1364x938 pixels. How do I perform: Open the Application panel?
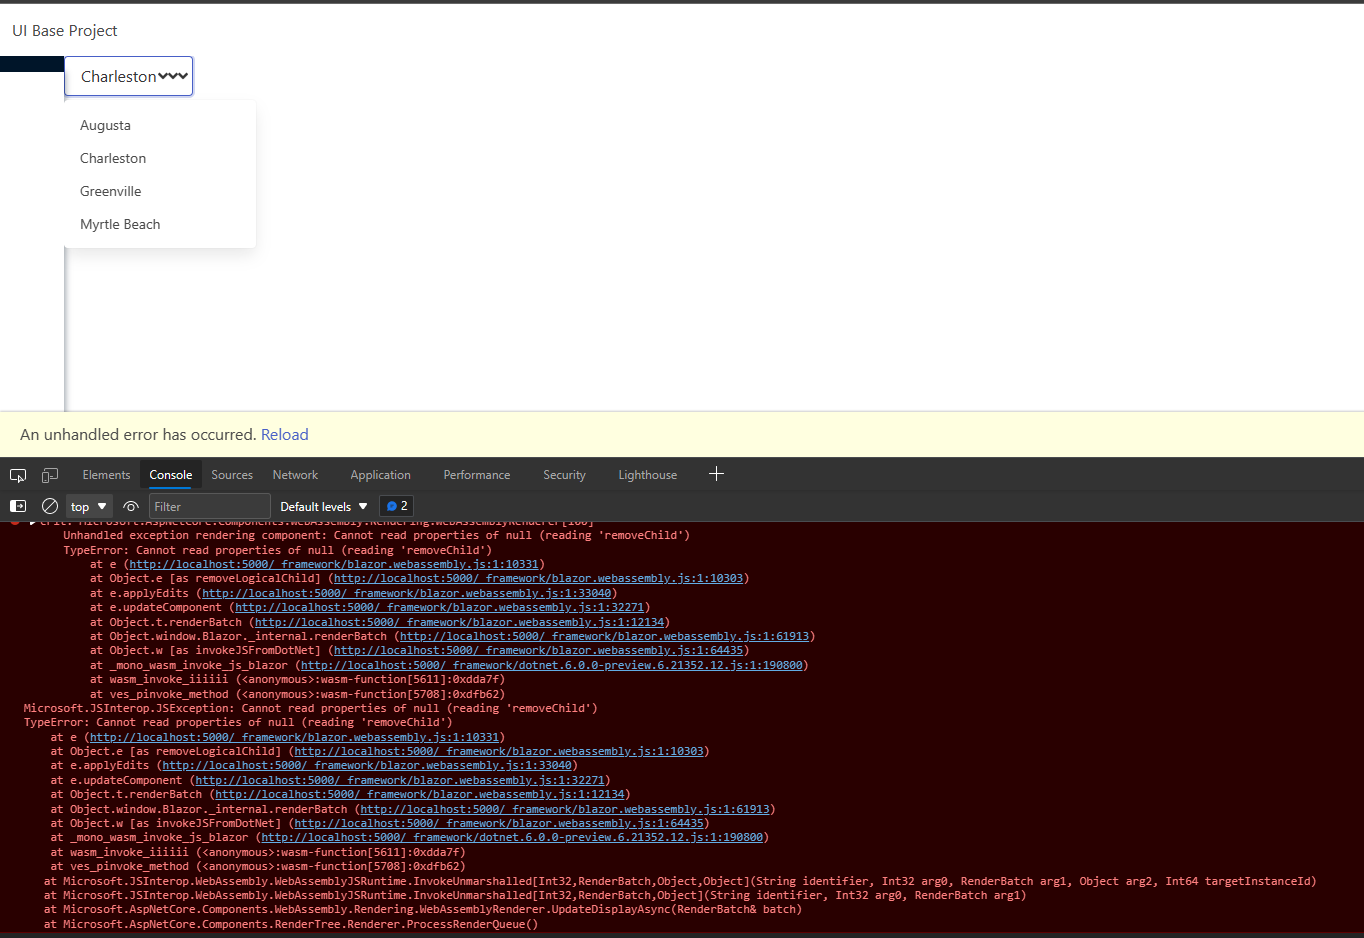pos(380,474)
